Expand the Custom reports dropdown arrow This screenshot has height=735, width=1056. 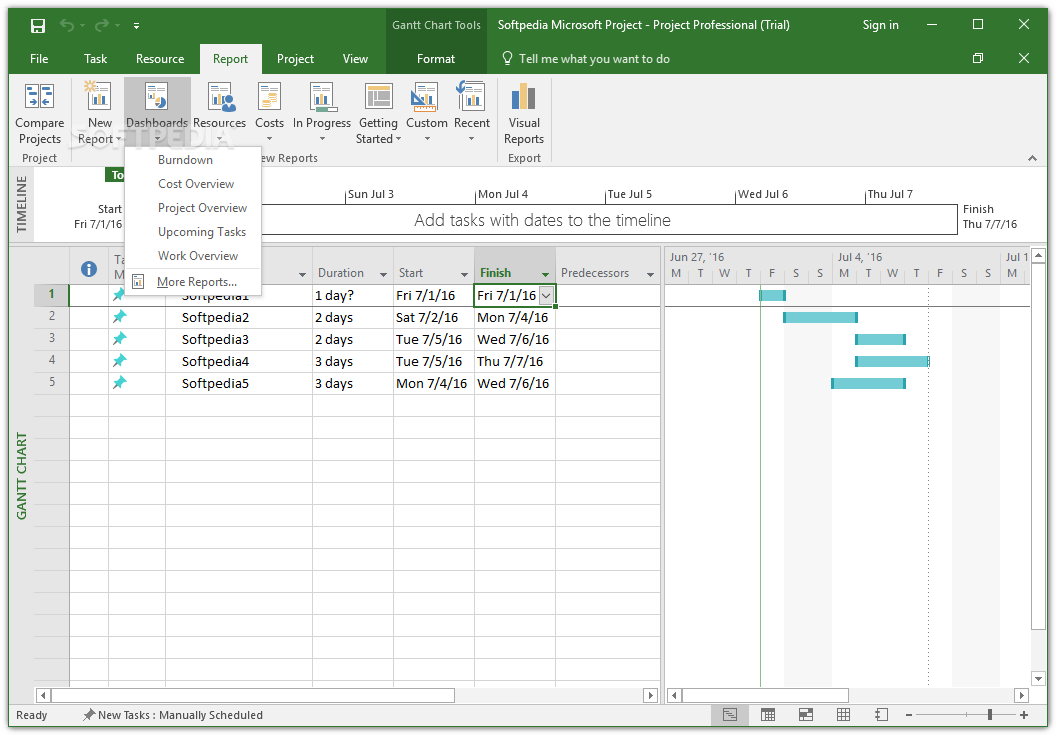pyautogui.click(x=427, y=139)
